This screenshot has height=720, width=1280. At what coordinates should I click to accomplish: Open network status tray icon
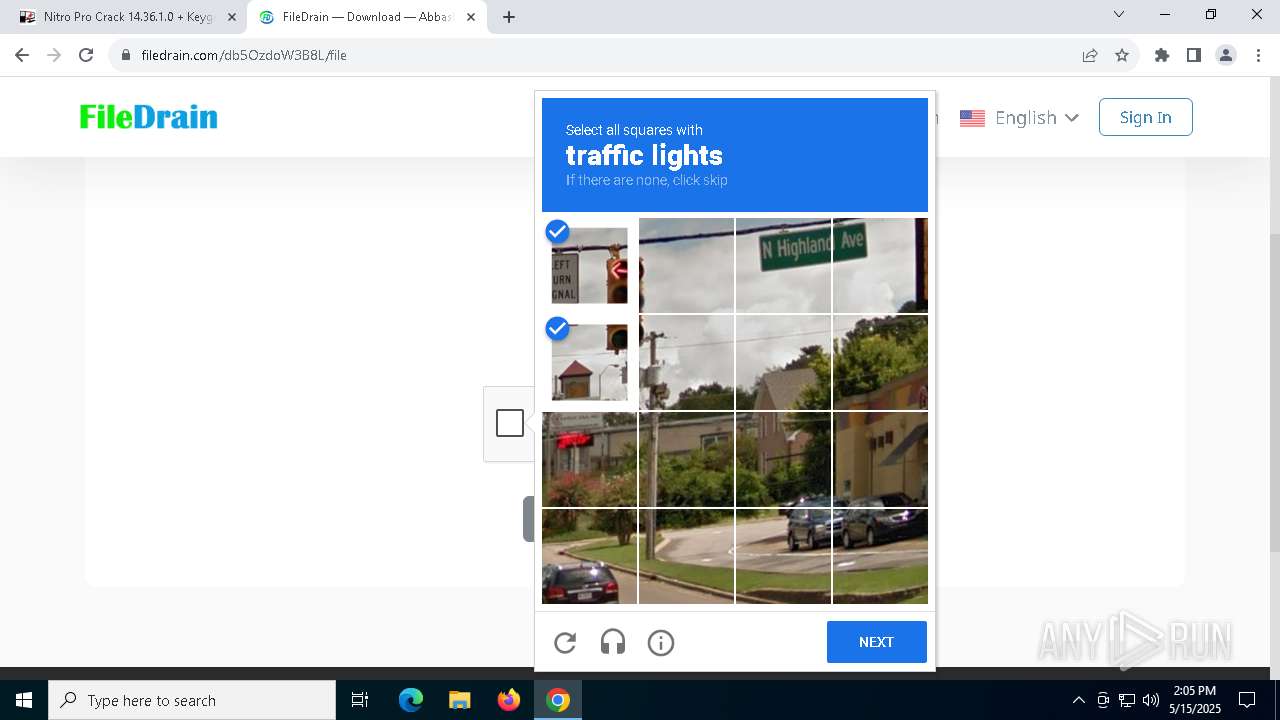click(x=1127, y=700)
